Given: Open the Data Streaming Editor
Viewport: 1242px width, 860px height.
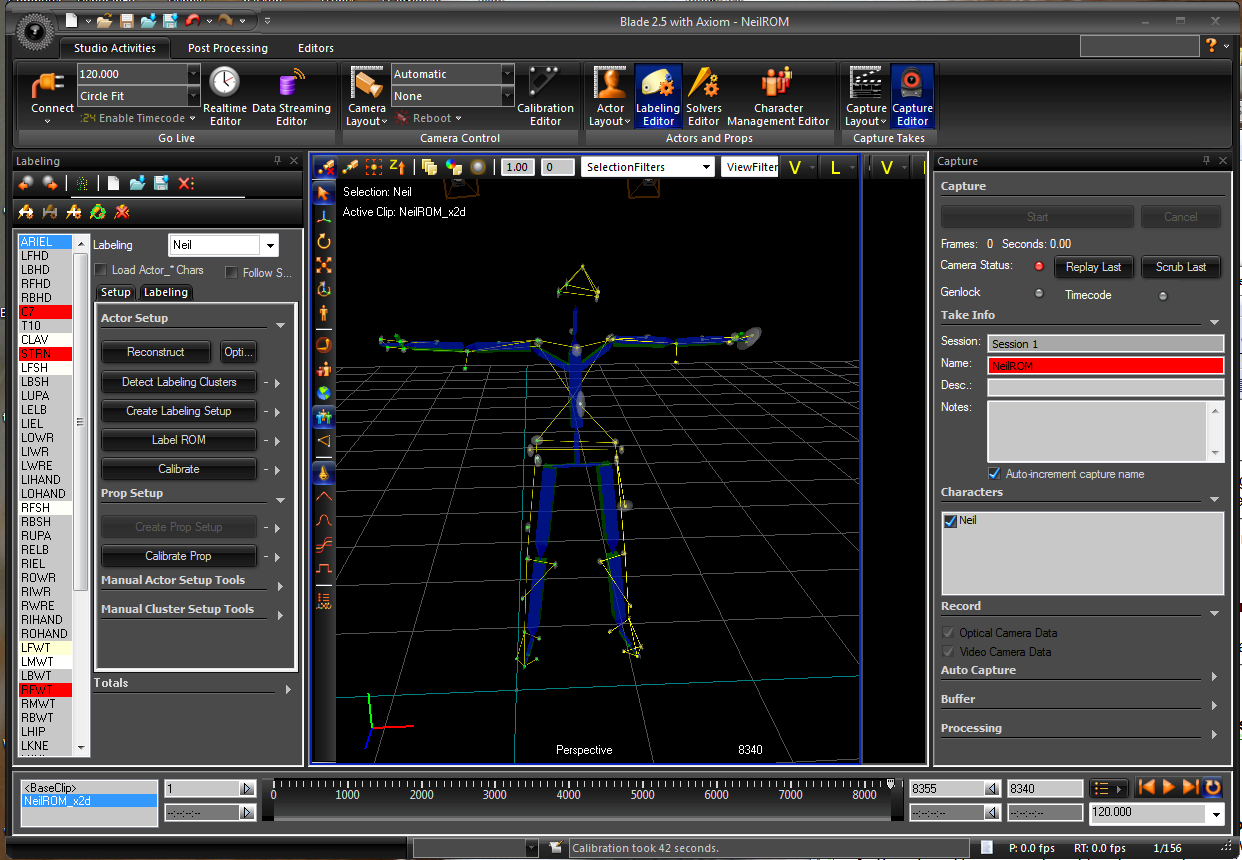Looking at the screenshot, I should click(291, 95).
